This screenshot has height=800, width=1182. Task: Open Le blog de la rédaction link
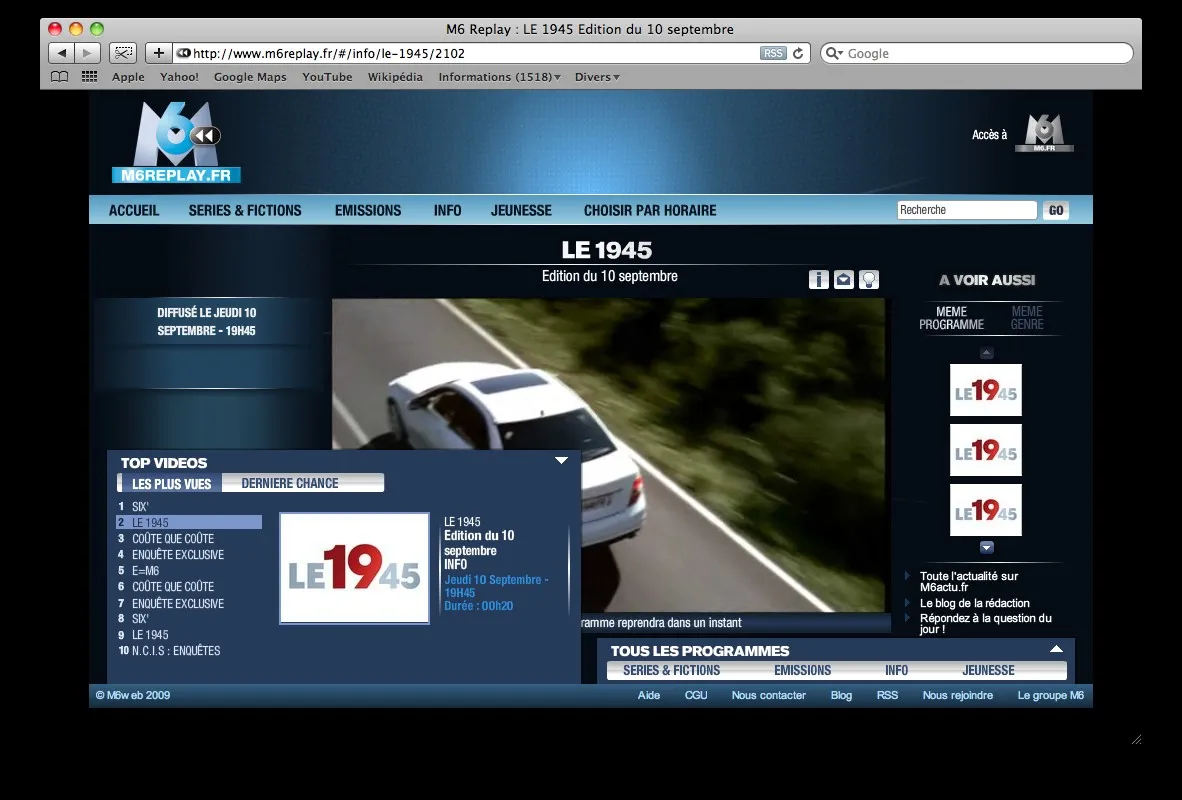pos(975,603)
